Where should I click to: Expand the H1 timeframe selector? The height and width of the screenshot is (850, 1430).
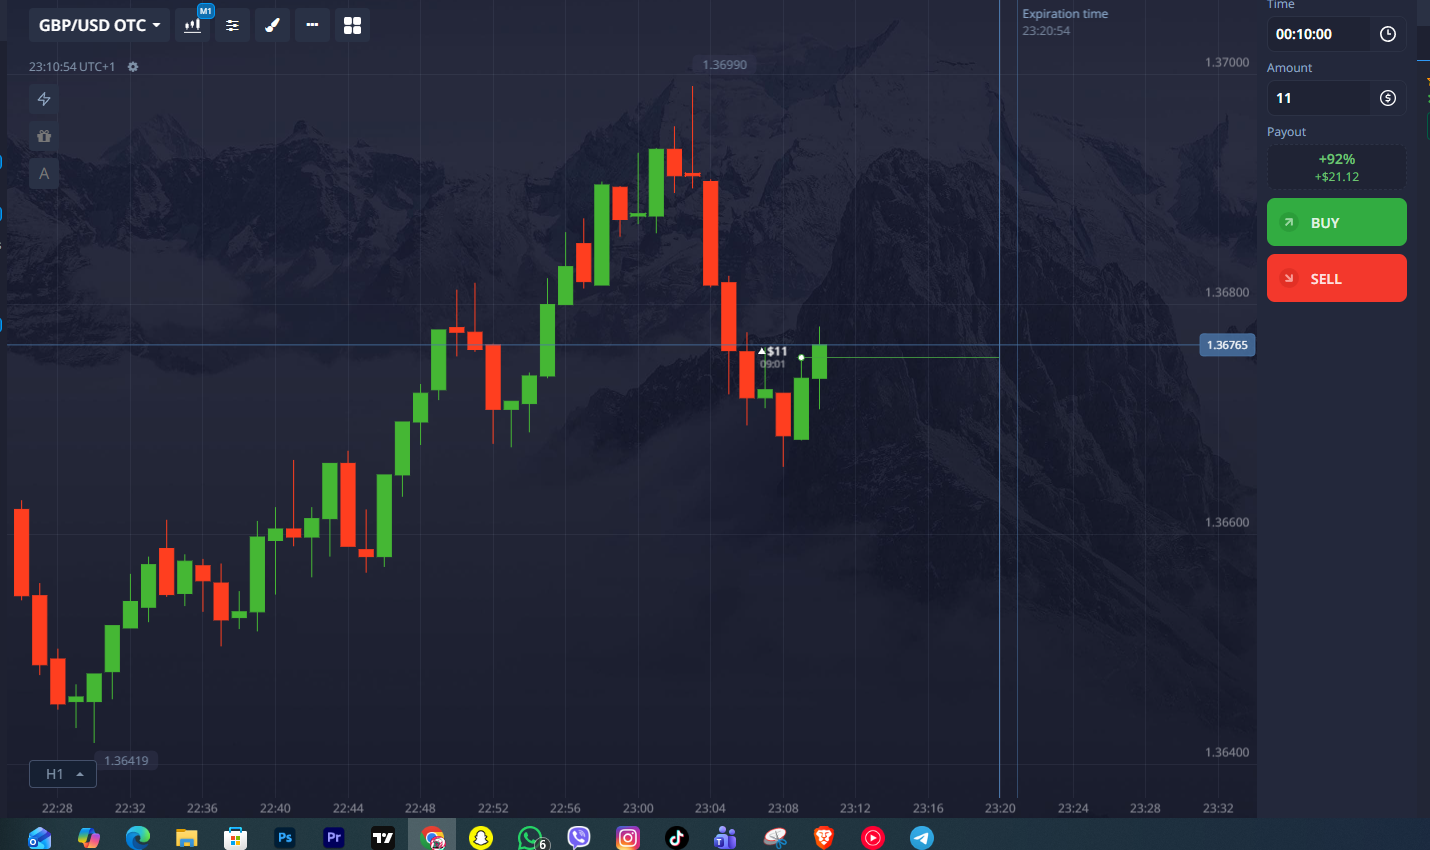click(x=63, y=774)
